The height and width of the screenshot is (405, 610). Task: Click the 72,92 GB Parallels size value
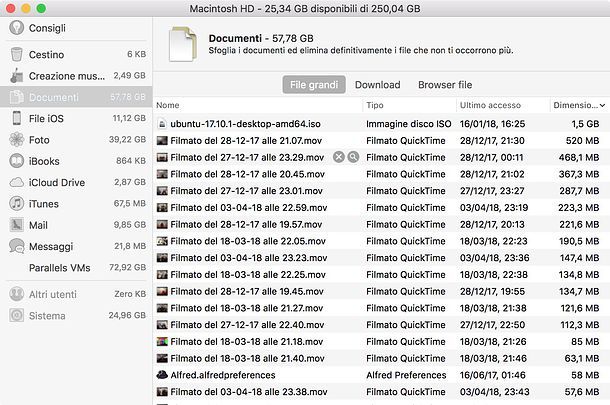coord(128,267)
